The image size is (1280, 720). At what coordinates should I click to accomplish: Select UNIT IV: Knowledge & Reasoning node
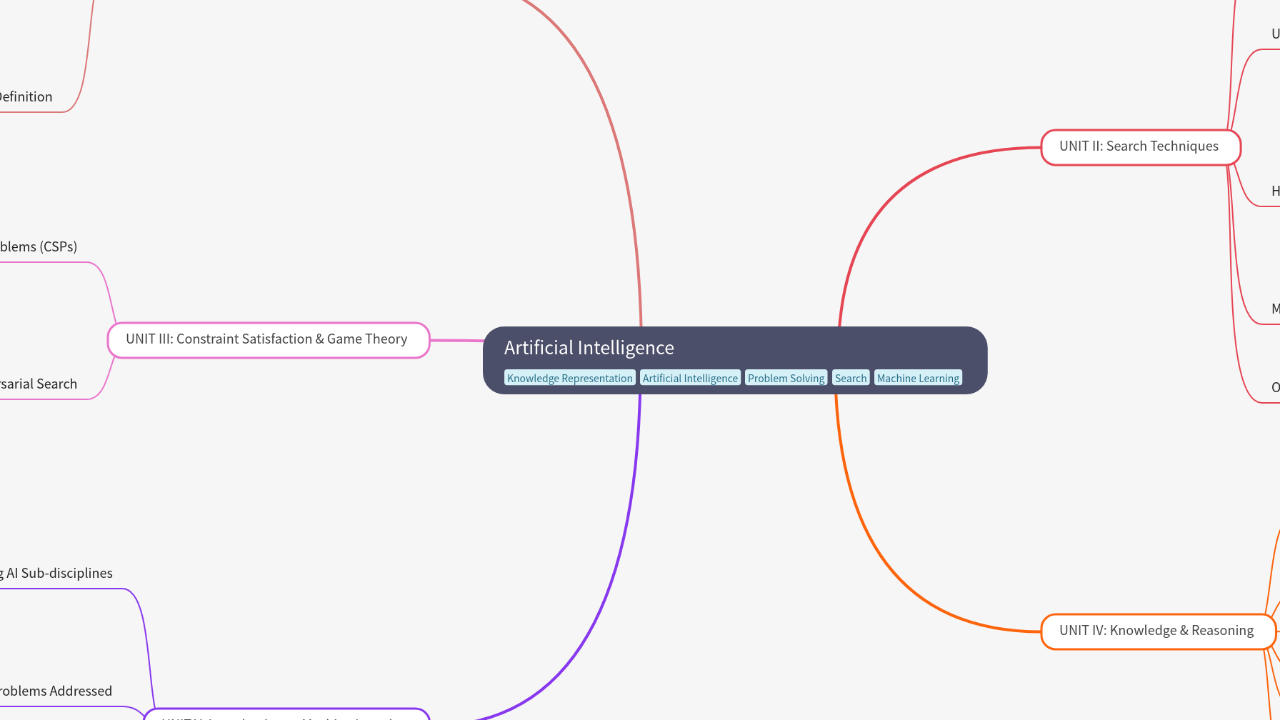(1158, 631)
